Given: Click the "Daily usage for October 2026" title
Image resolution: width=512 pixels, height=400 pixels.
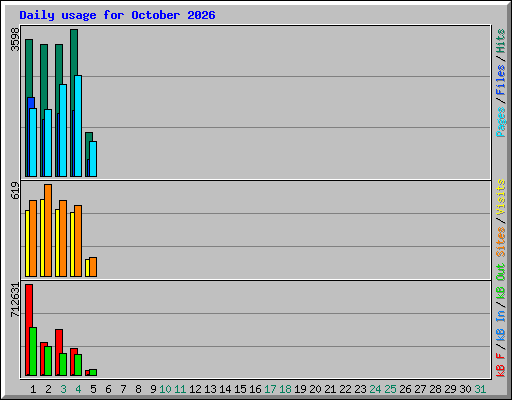Looking at the screenshot, I should 117,15.
